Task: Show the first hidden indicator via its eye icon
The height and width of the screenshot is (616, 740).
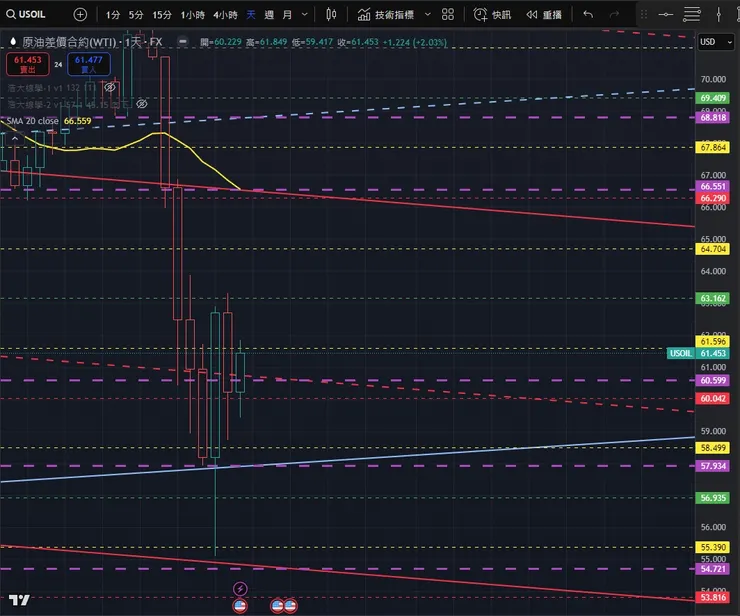Action: (109, 88)
